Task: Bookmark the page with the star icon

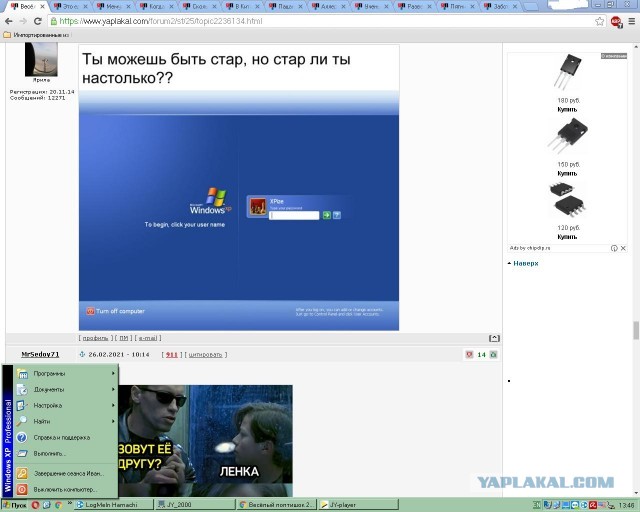Action: [599, 21]
